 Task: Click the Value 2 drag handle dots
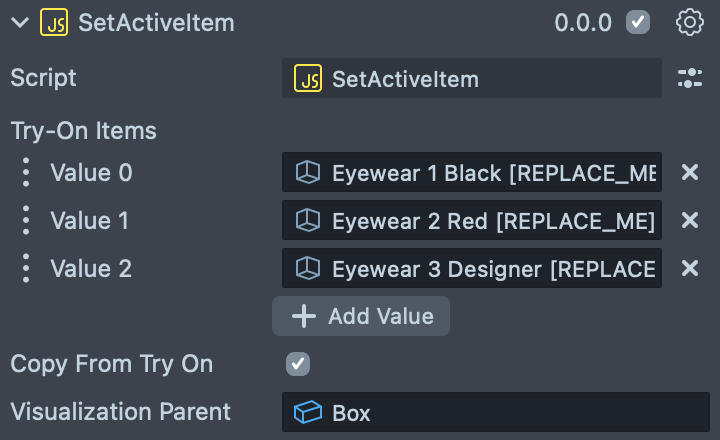click(x=26, y=268)
